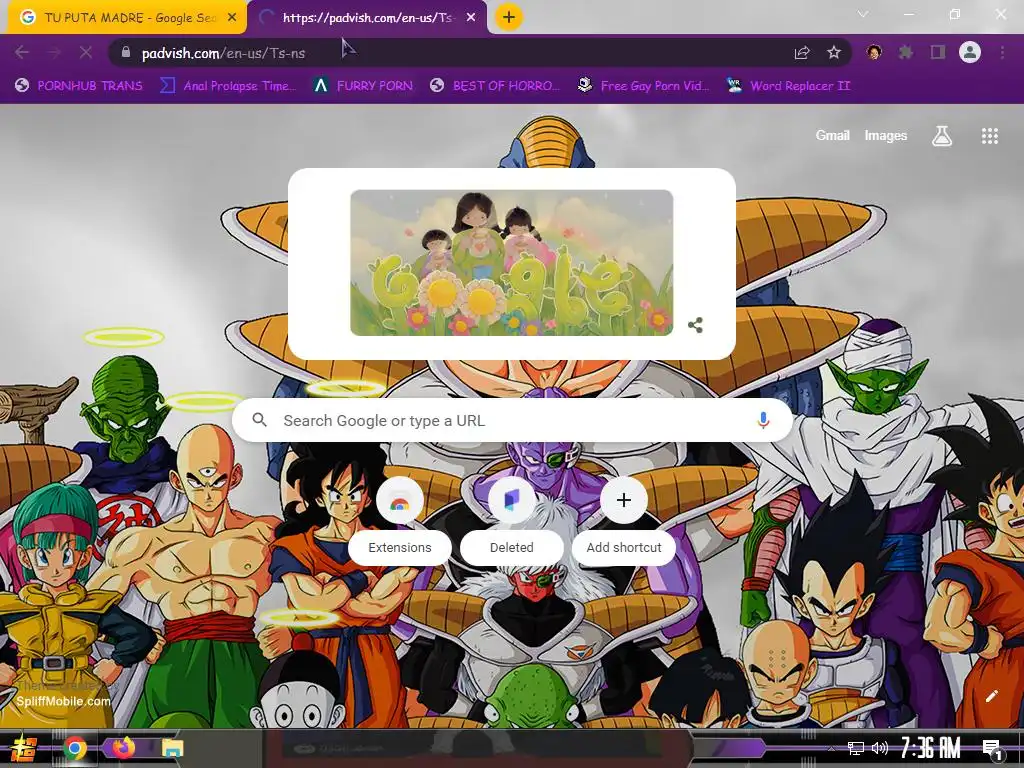Image resolution: width=1024 pixels, height=768 pixels.
Task: Open the Word Replacer II bookmark
Action: (789, 86)
